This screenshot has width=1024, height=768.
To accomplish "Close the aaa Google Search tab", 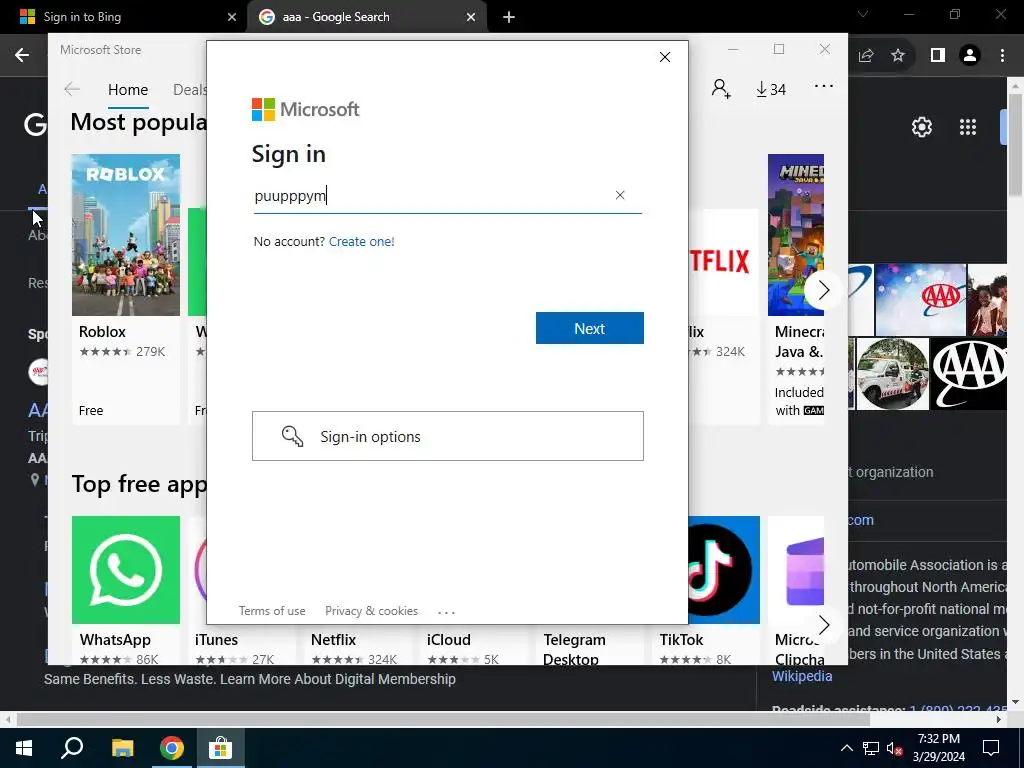I will [x=471, y=17].
